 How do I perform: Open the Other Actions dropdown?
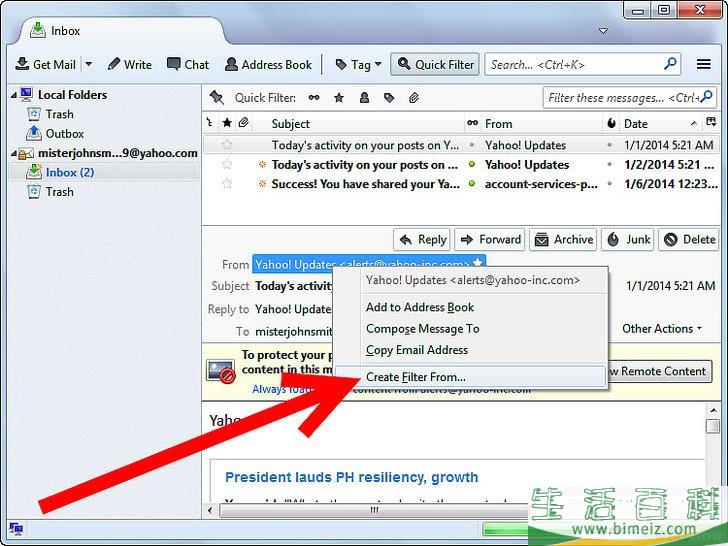[x=662, y=329]
